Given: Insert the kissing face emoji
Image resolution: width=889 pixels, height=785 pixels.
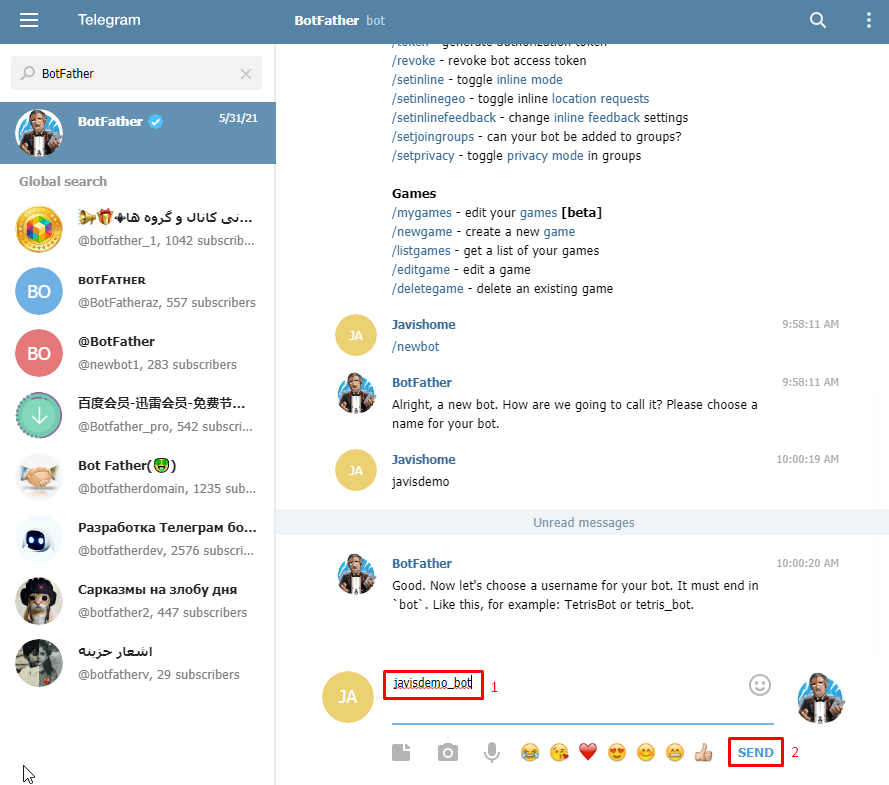Looking at the screenshot, I should pyautogui.click(x=559, y=753).
